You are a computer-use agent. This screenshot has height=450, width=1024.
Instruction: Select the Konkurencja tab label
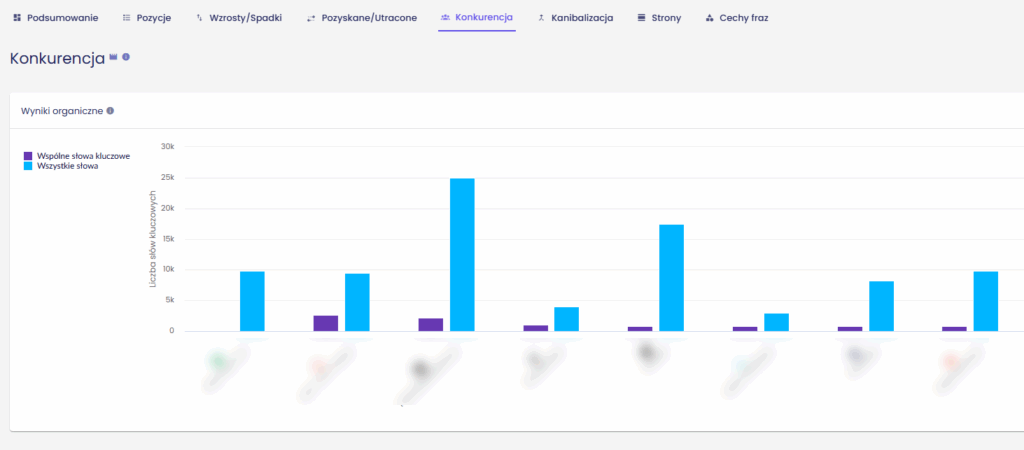pos(483,18)
